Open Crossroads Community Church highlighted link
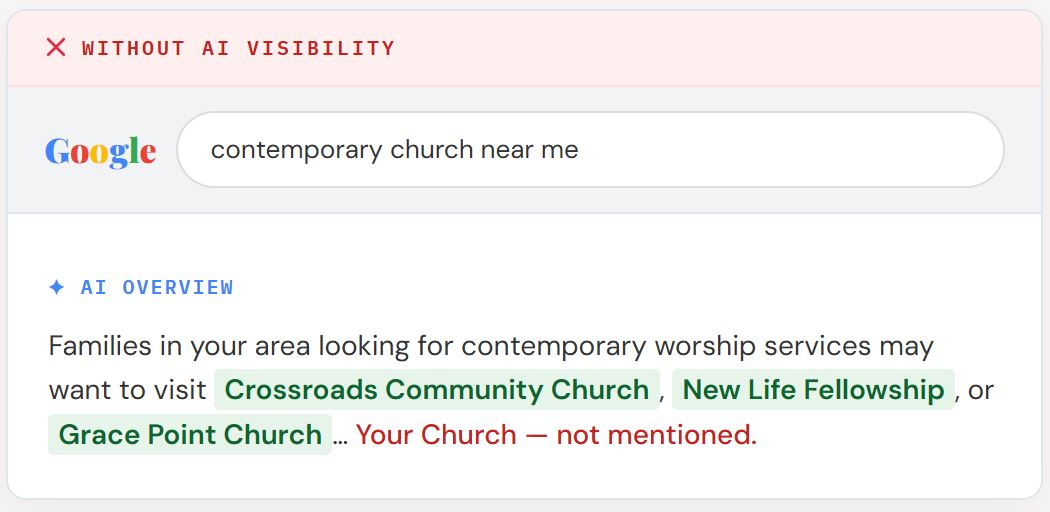Viewport: 1050px width, 512px height. 437,390
